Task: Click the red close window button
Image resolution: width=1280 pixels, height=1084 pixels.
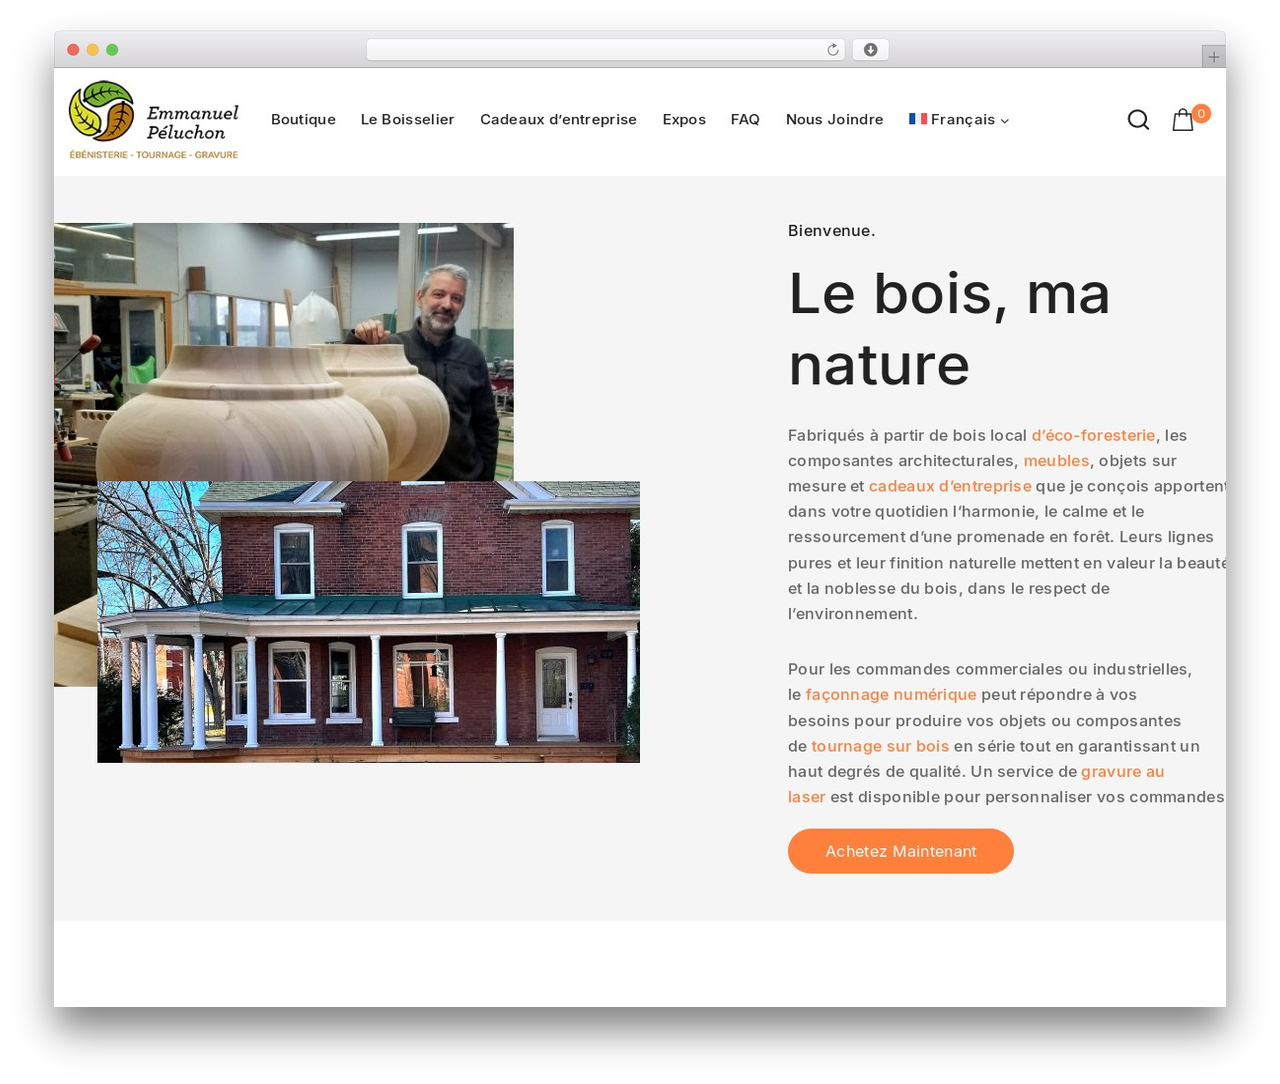Action: point(73,50)
